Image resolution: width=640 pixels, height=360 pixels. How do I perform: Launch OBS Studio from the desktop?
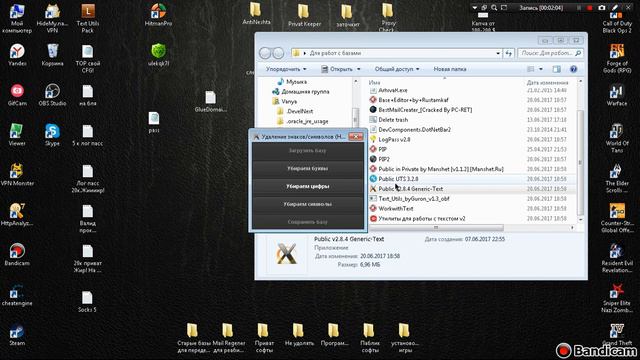click(52, 95)
